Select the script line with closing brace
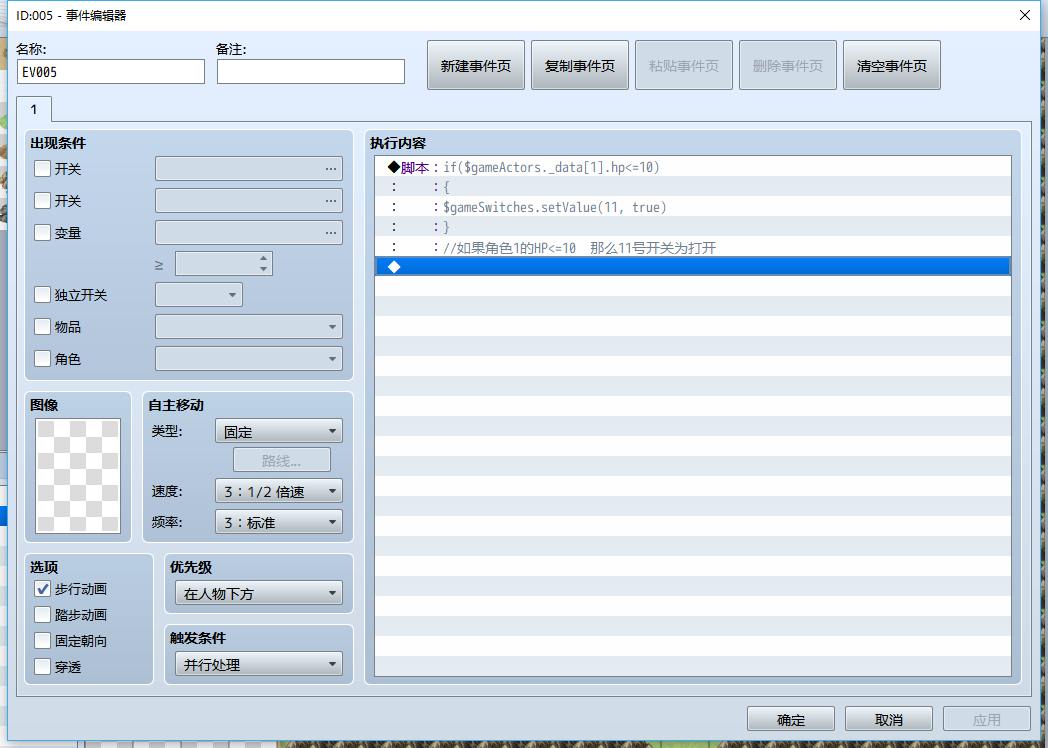This screenshot has height=748, width=1048. point(693,227)
